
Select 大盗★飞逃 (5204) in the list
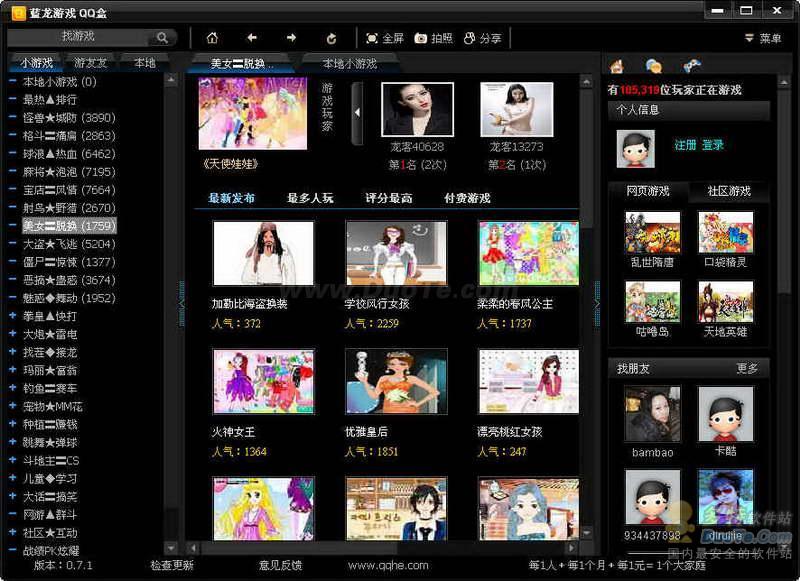coord(69,244)
